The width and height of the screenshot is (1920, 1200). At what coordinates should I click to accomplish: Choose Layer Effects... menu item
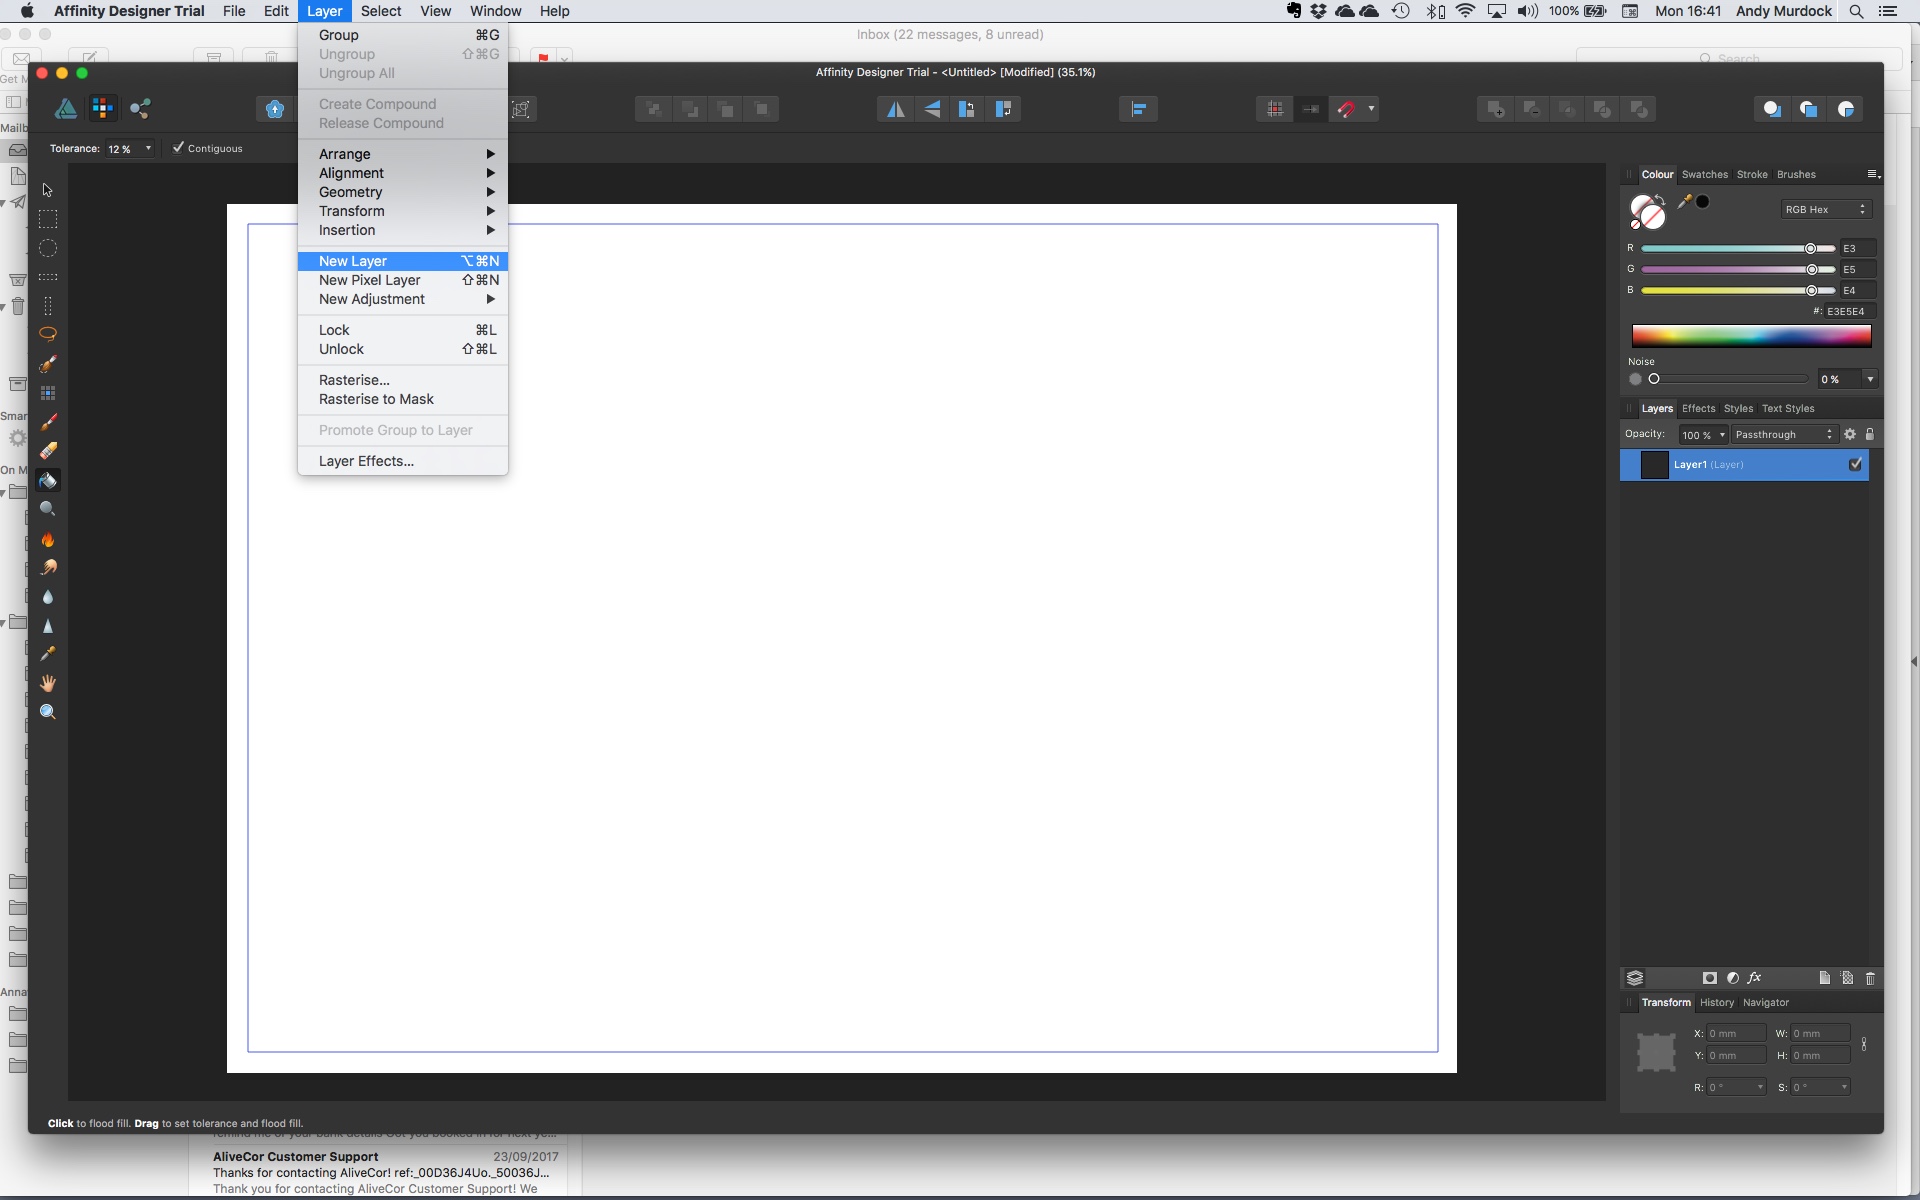(x=403, y=461)
